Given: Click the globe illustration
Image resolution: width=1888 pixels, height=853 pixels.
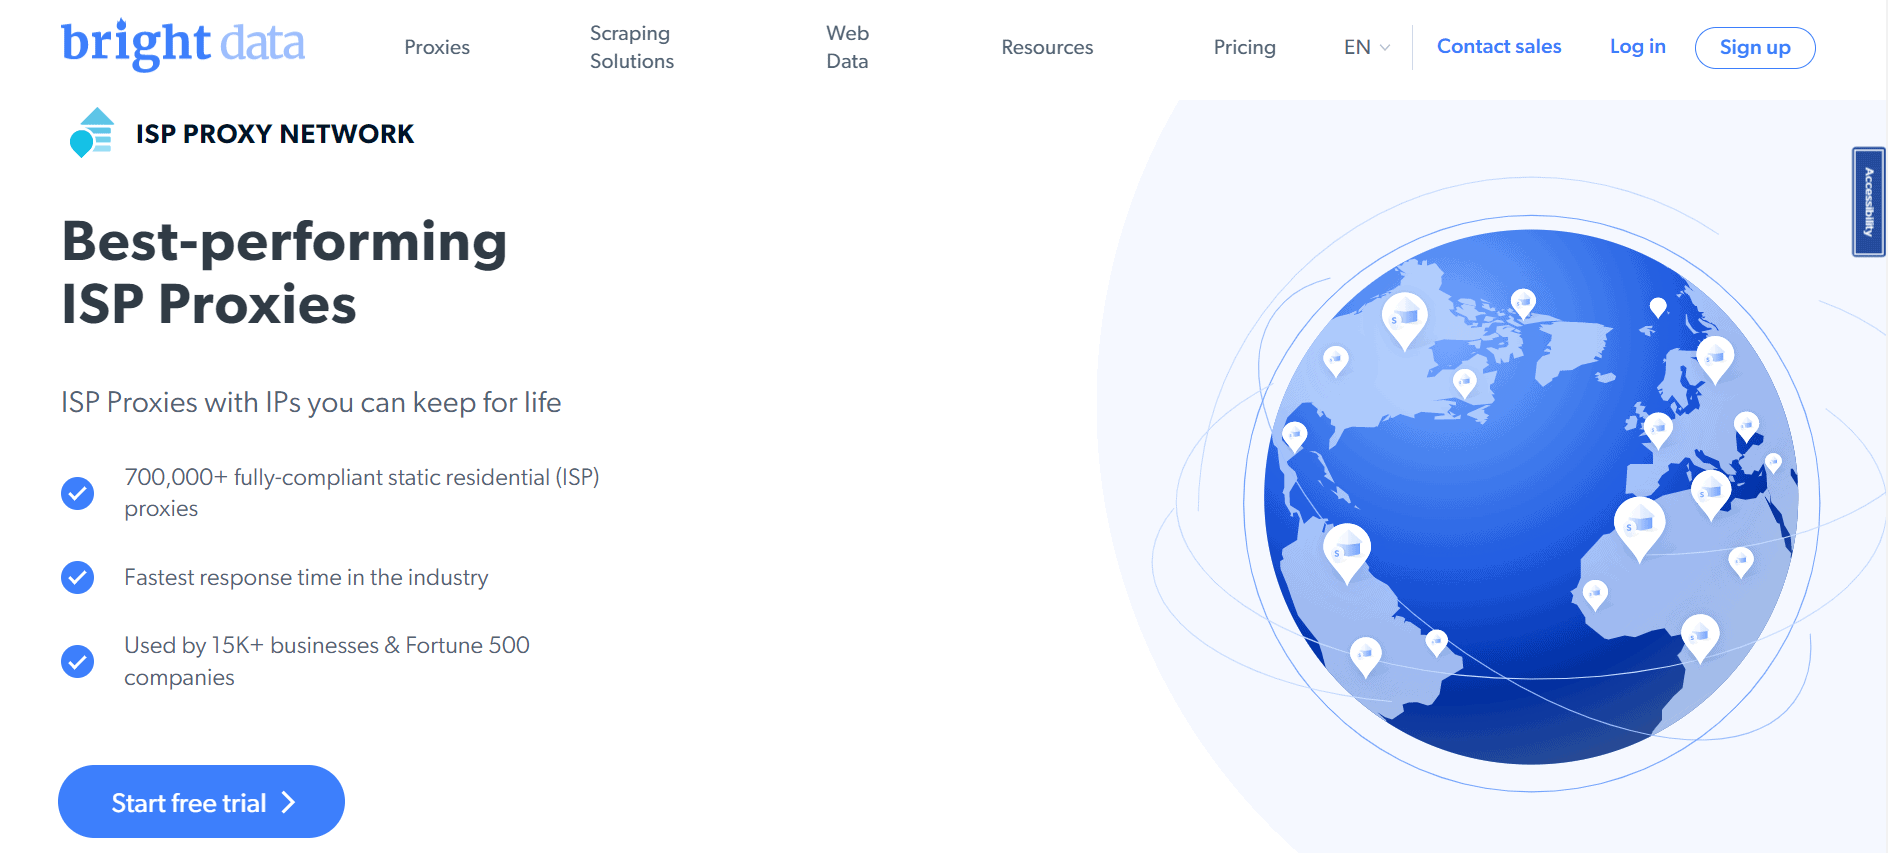Looking at the screenshot, I should [x=1531, y=497].
